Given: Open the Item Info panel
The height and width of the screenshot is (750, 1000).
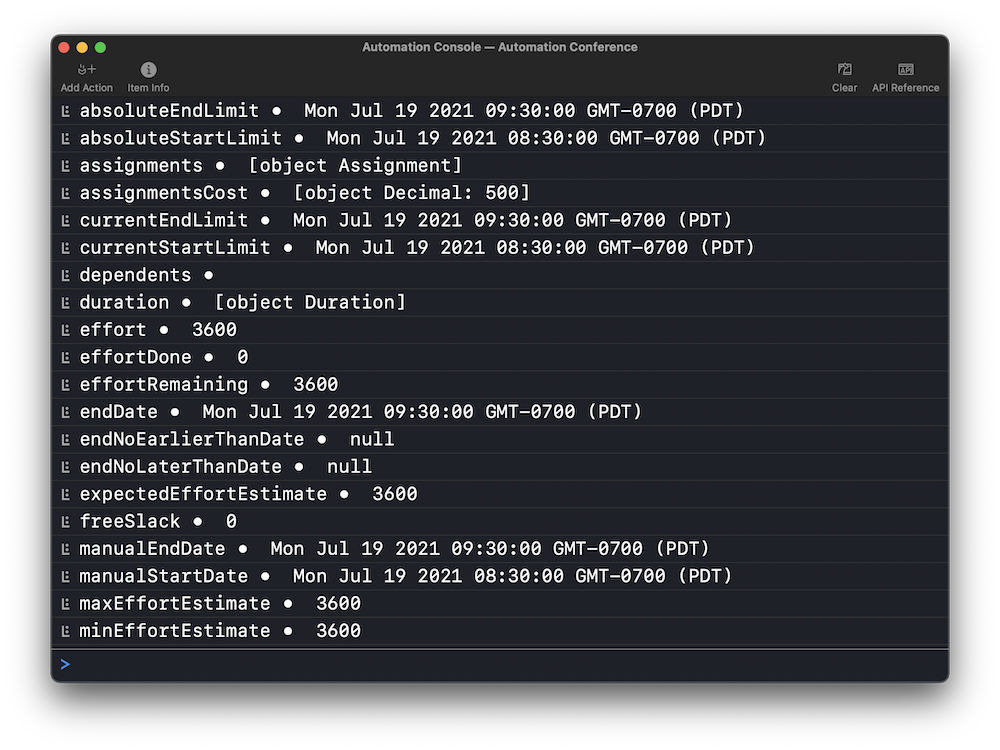Looking at the screenshot, I should pyautogui.click(x=148, y=70).
